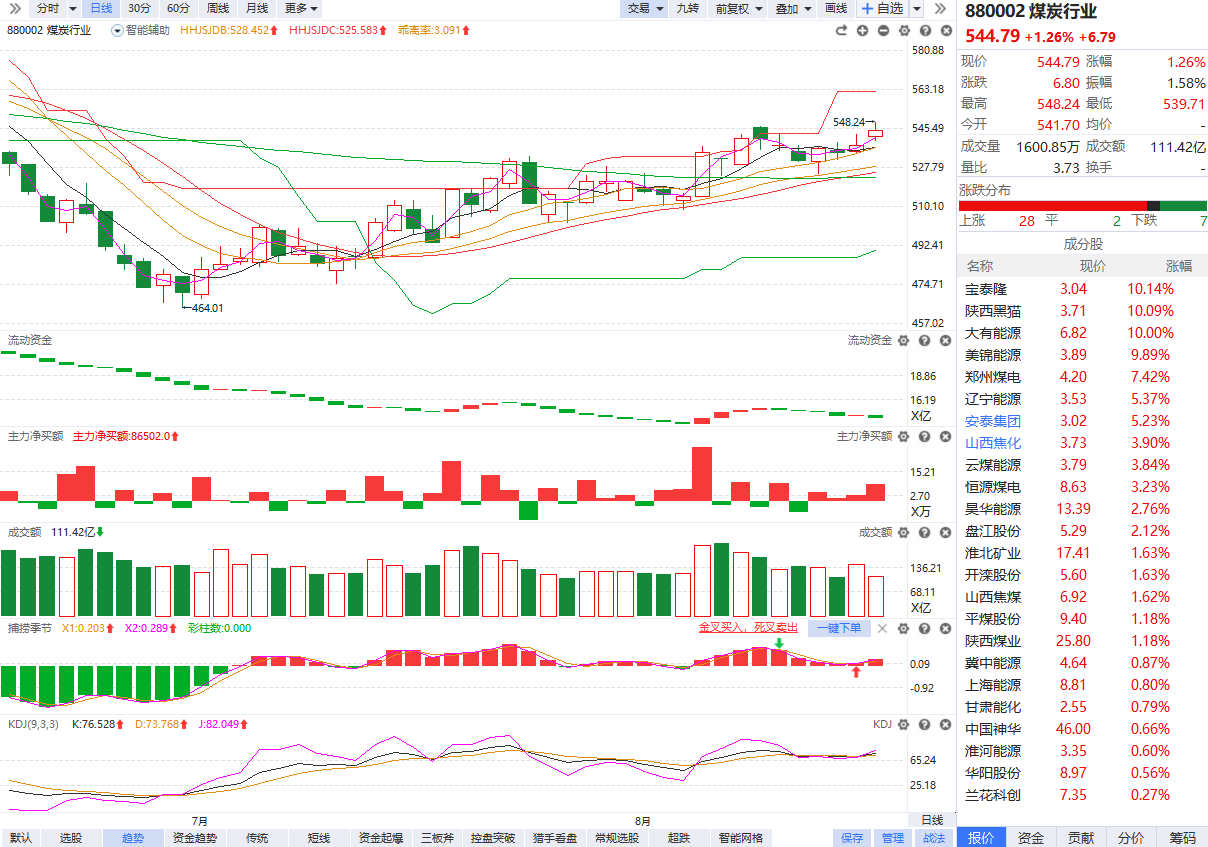Open settings gear of 捕捞季节 panel

[903, 629]
